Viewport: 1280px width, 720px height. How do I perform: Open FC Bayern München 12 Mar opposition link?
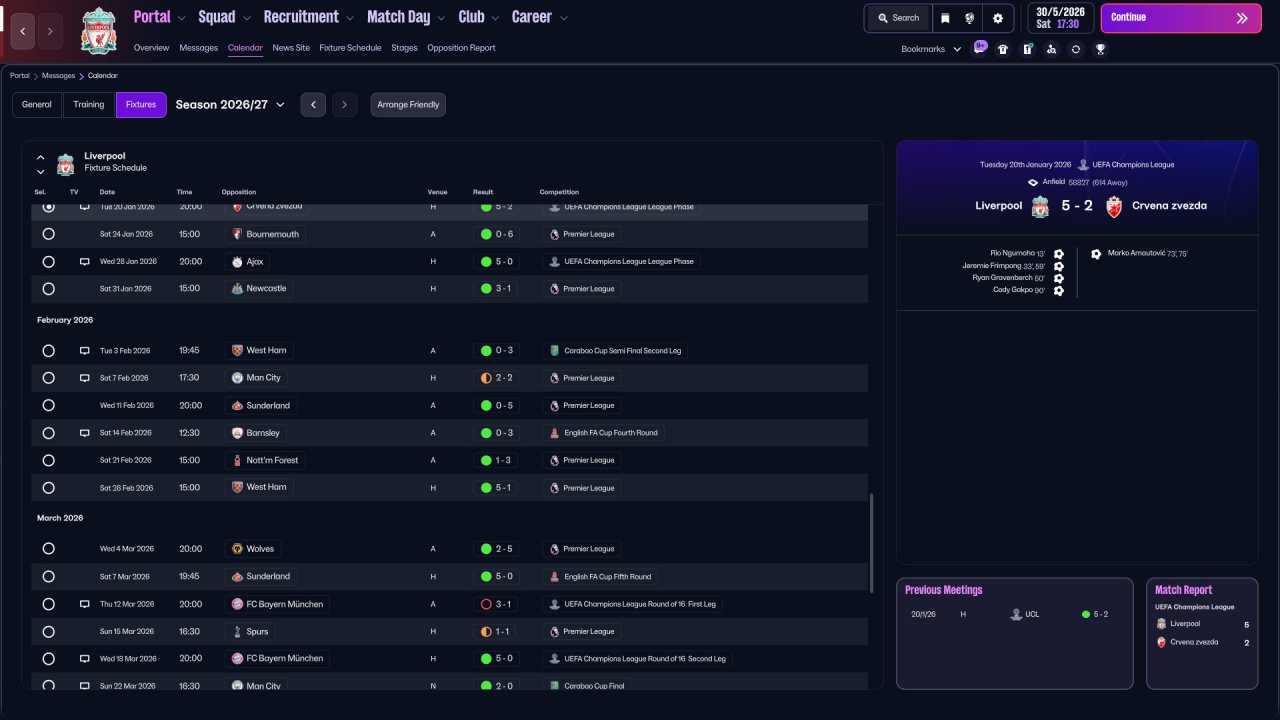point(278,604)
